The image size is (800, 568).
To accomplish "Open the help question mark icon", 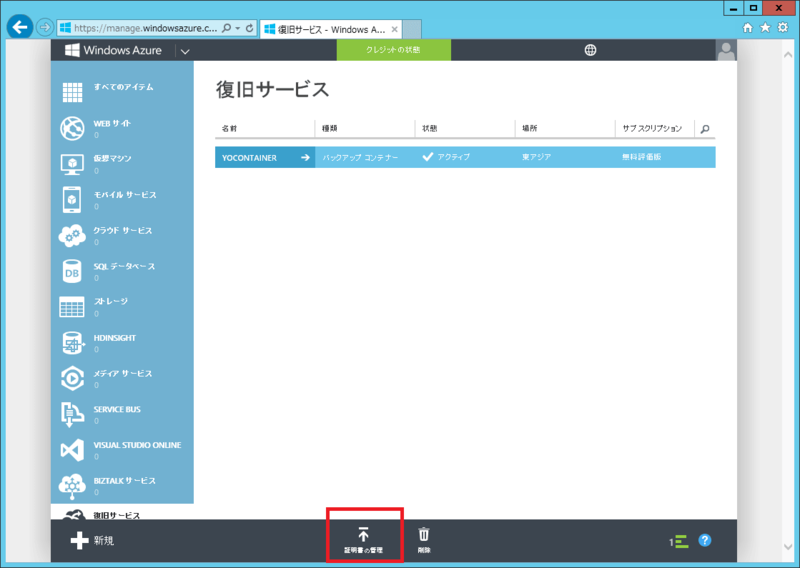I will click(705, 540).
